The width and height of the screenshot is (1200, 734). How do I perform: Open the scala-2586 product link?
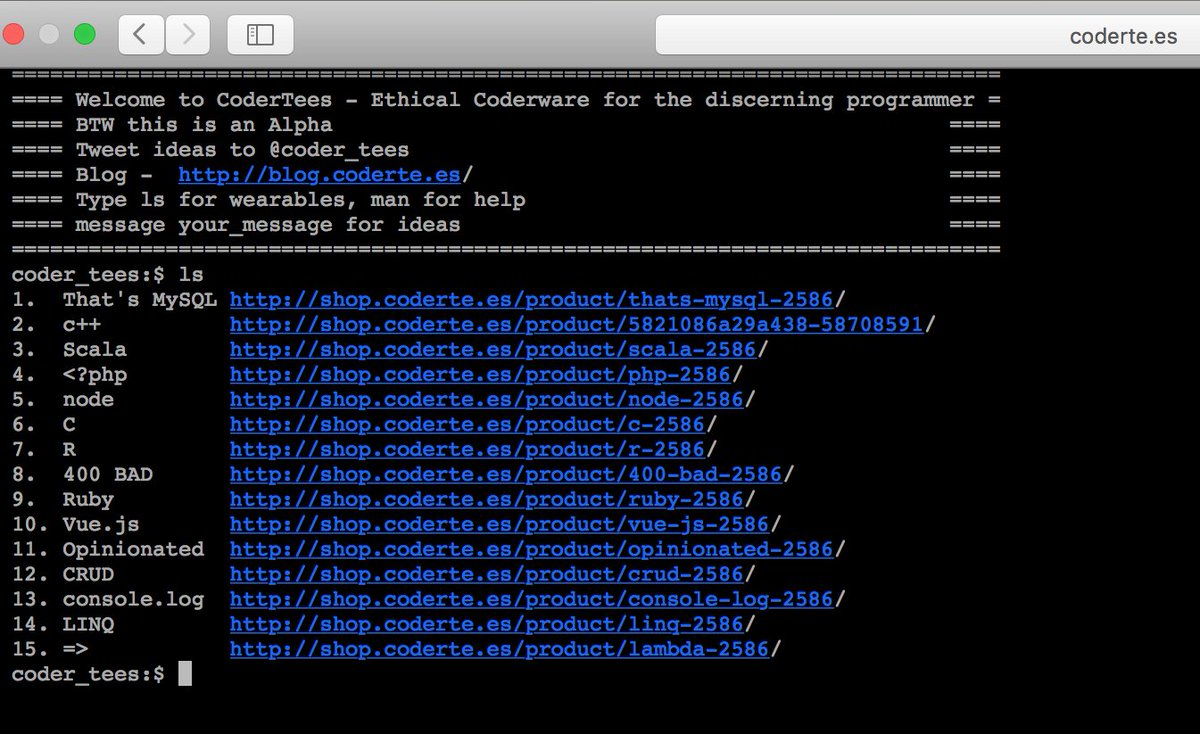[493, 350]
